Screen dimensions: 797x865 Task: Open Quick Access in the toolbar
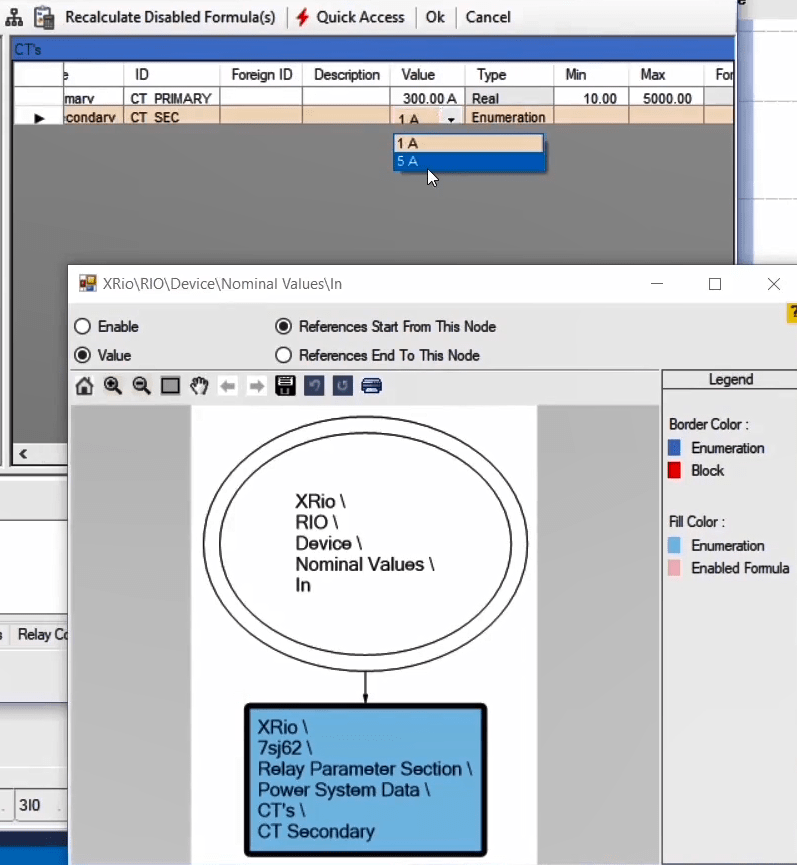click(x=350, y=17)
